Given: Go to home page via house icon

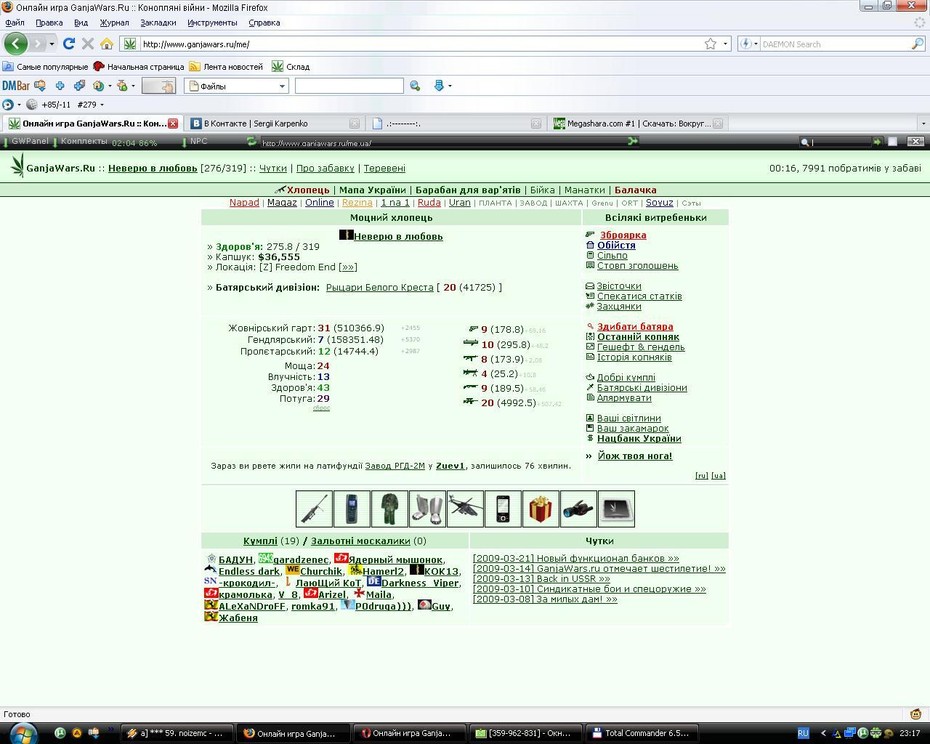Looking at the screenshot, I should click(x=107, y=44).
